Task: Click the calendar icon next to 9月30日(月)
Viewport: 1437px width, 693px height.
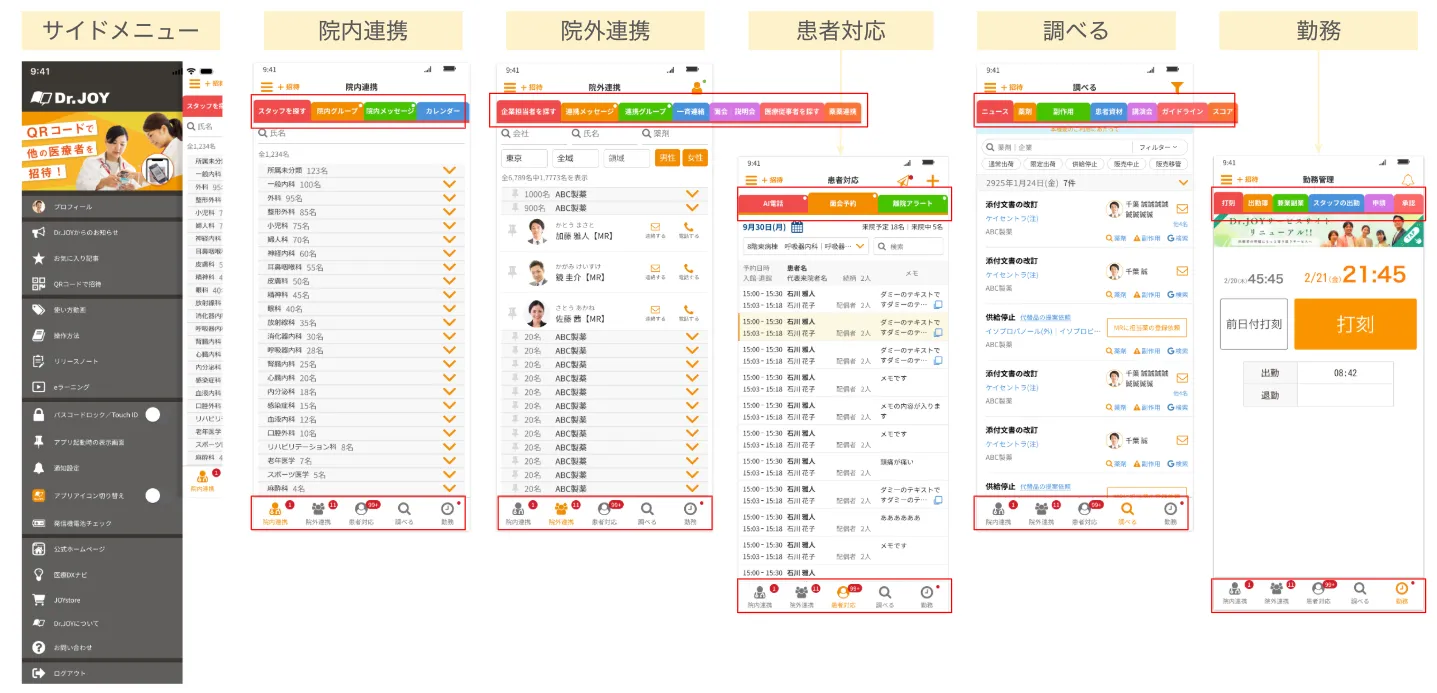Action: click(797, 227)
